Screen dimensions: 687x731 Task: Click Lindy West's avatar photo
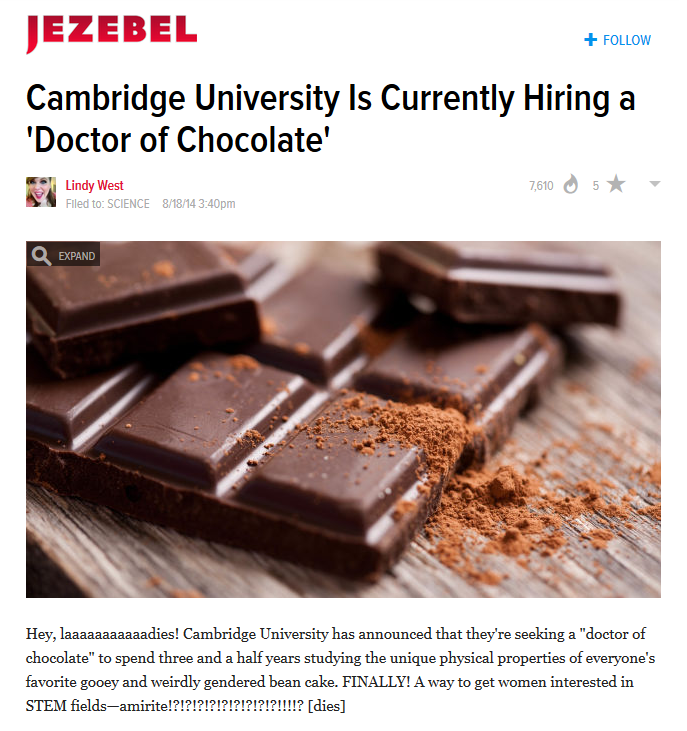click(x=41, y=192)
